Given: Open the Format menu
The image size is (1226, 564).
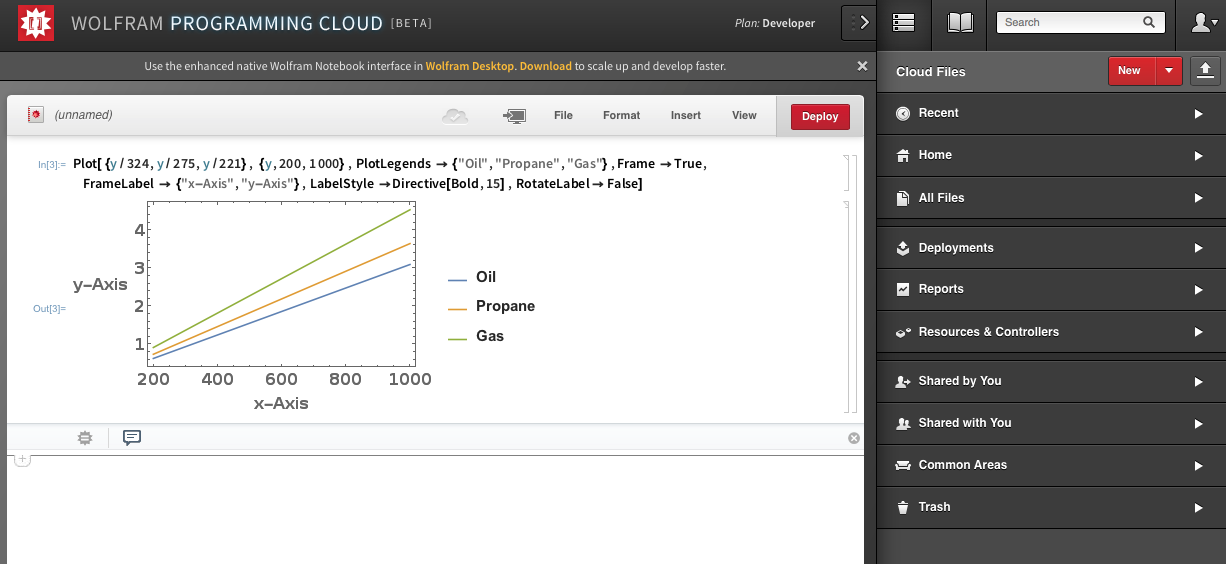Looking at the screenshot, I should pos(621,116).
